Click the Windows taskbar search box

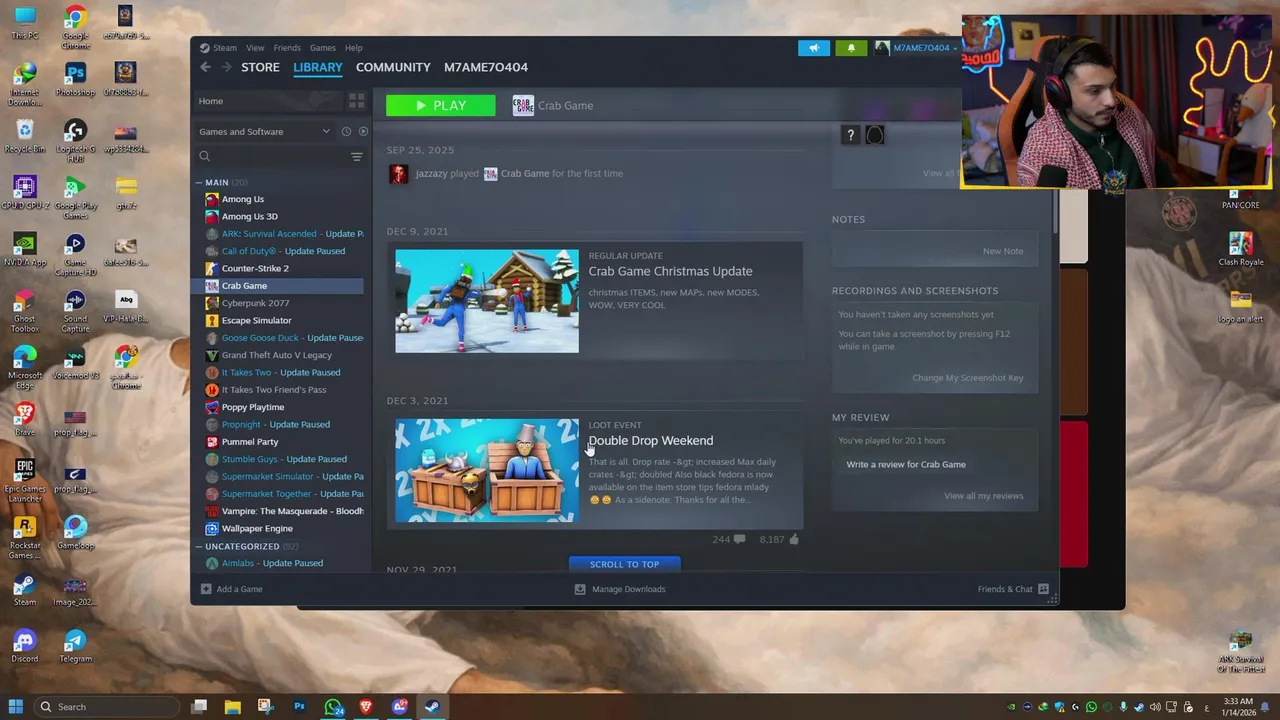(x=108, y=707)
